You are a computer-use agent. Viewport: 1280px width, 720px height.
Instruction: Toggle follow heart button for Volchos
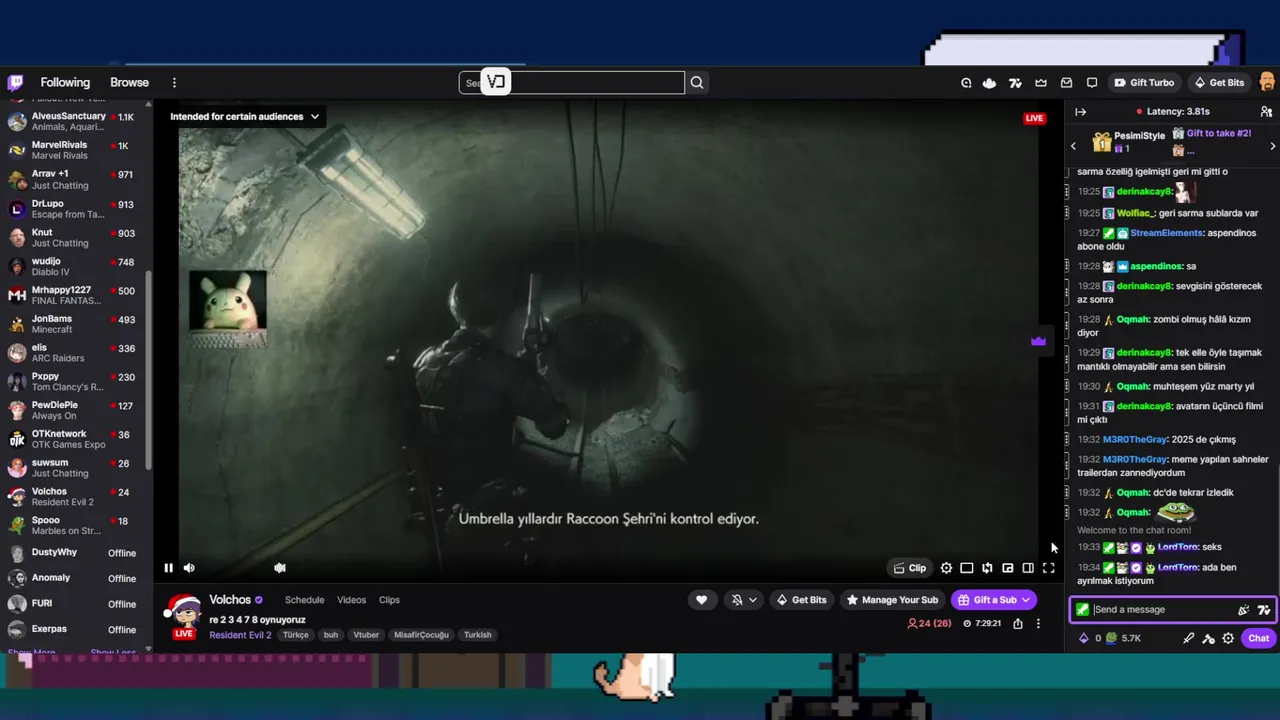(x=702, y=600)
